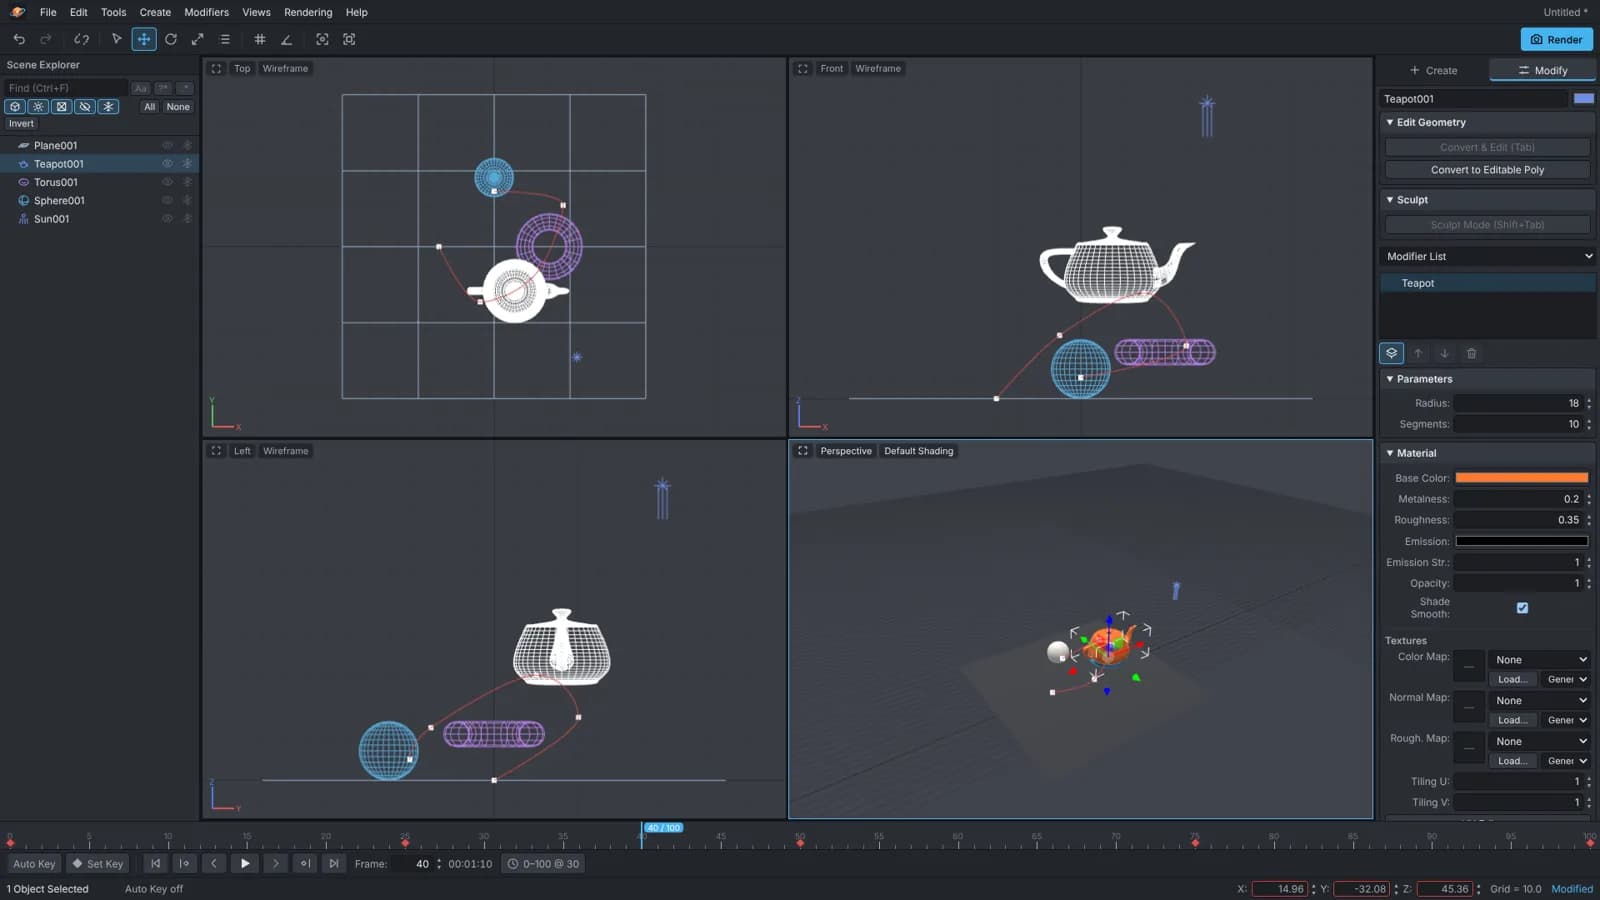Click the Invert selection button
1600x900 pixels.
tap(21, 124)
